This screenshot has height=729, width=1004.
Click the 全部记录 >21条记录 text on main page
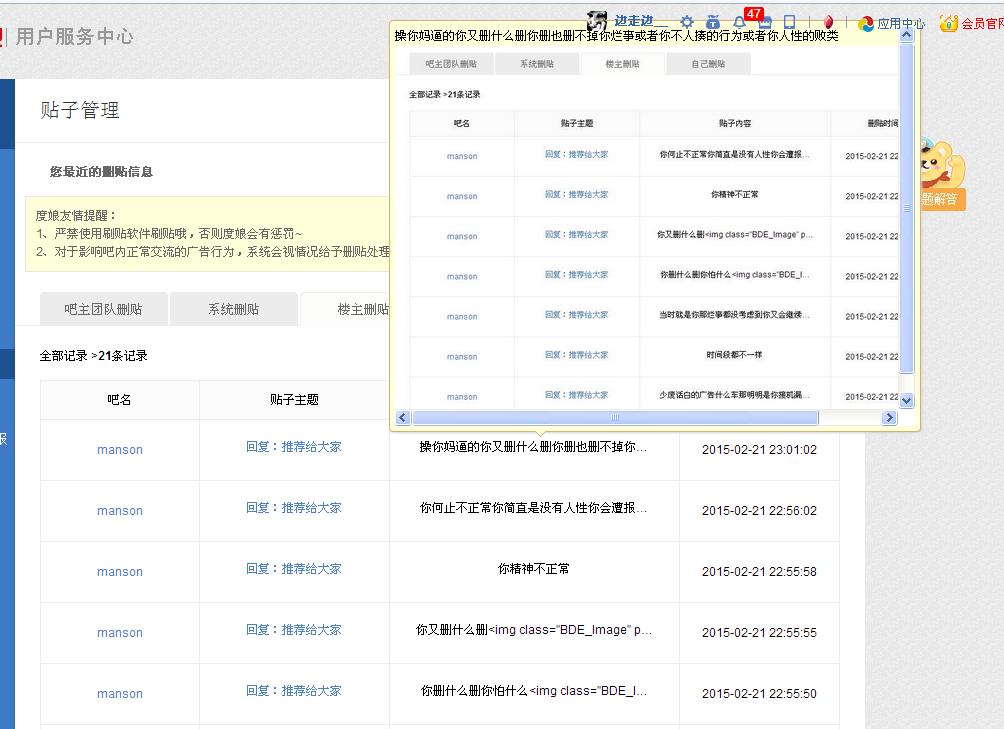tap(93, 356)
